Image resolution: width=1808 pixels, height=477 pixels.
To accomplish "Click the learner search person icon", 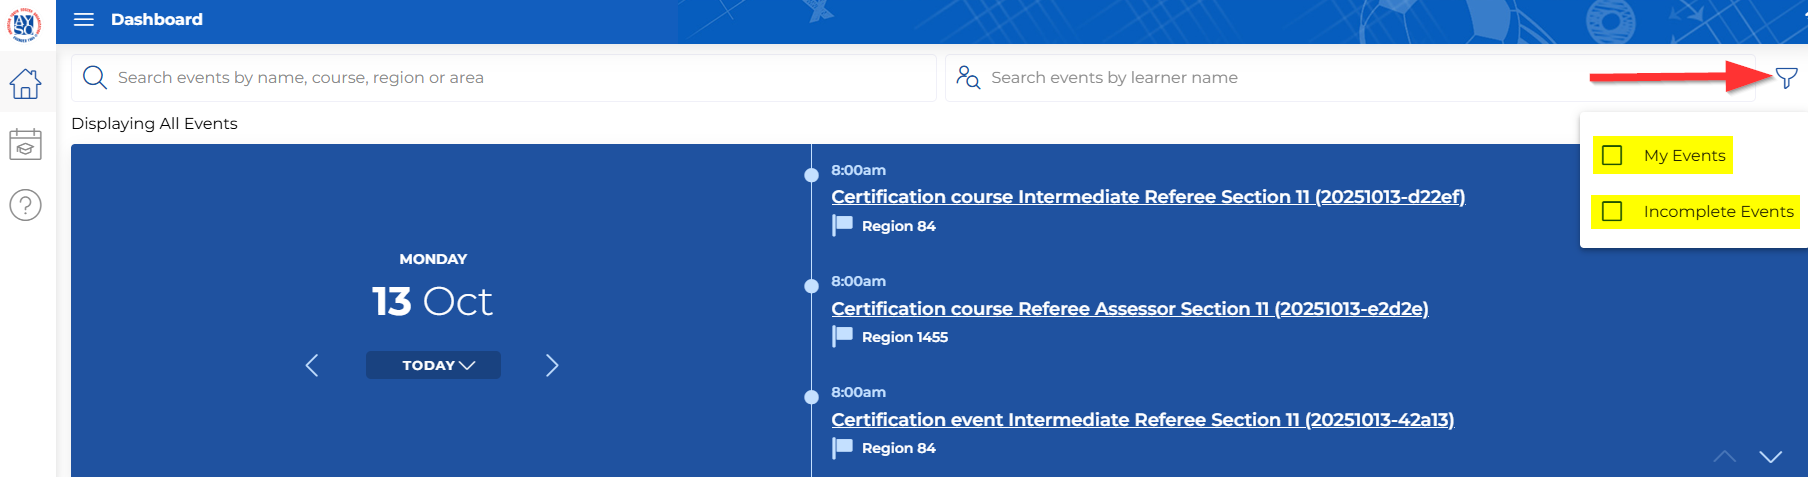I will (x=967, y=78).
